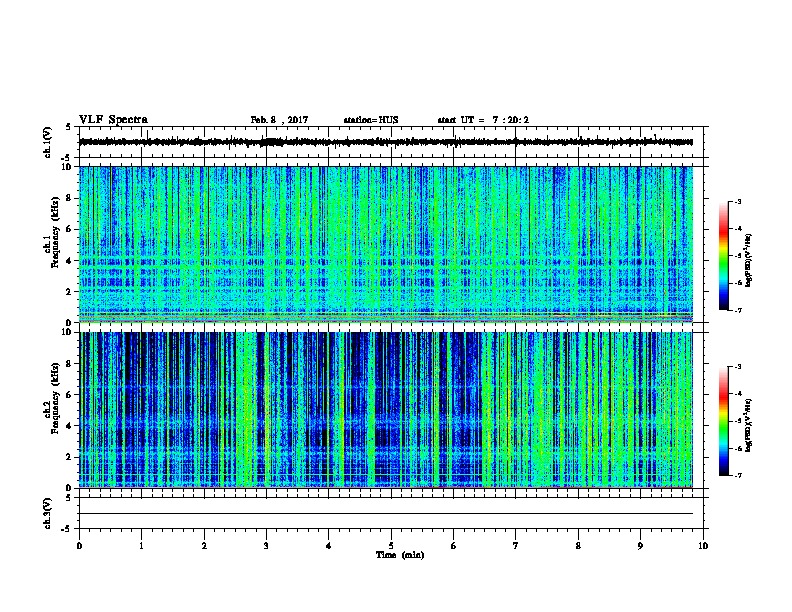792x612 pixels.
Task: Click the top "ch.1(V)" waveform axis label
Action: (48, 142)
